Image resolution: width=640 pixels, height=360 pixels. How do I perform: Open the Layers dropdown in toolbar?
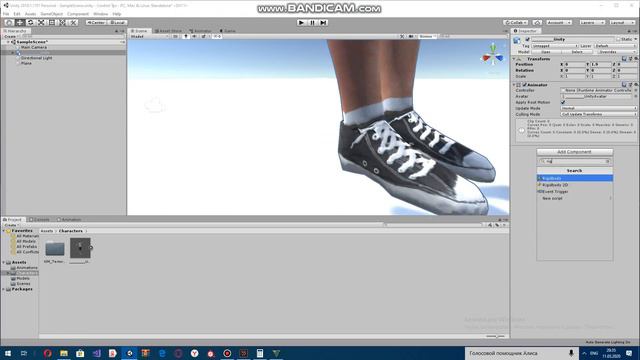(592, 22)
